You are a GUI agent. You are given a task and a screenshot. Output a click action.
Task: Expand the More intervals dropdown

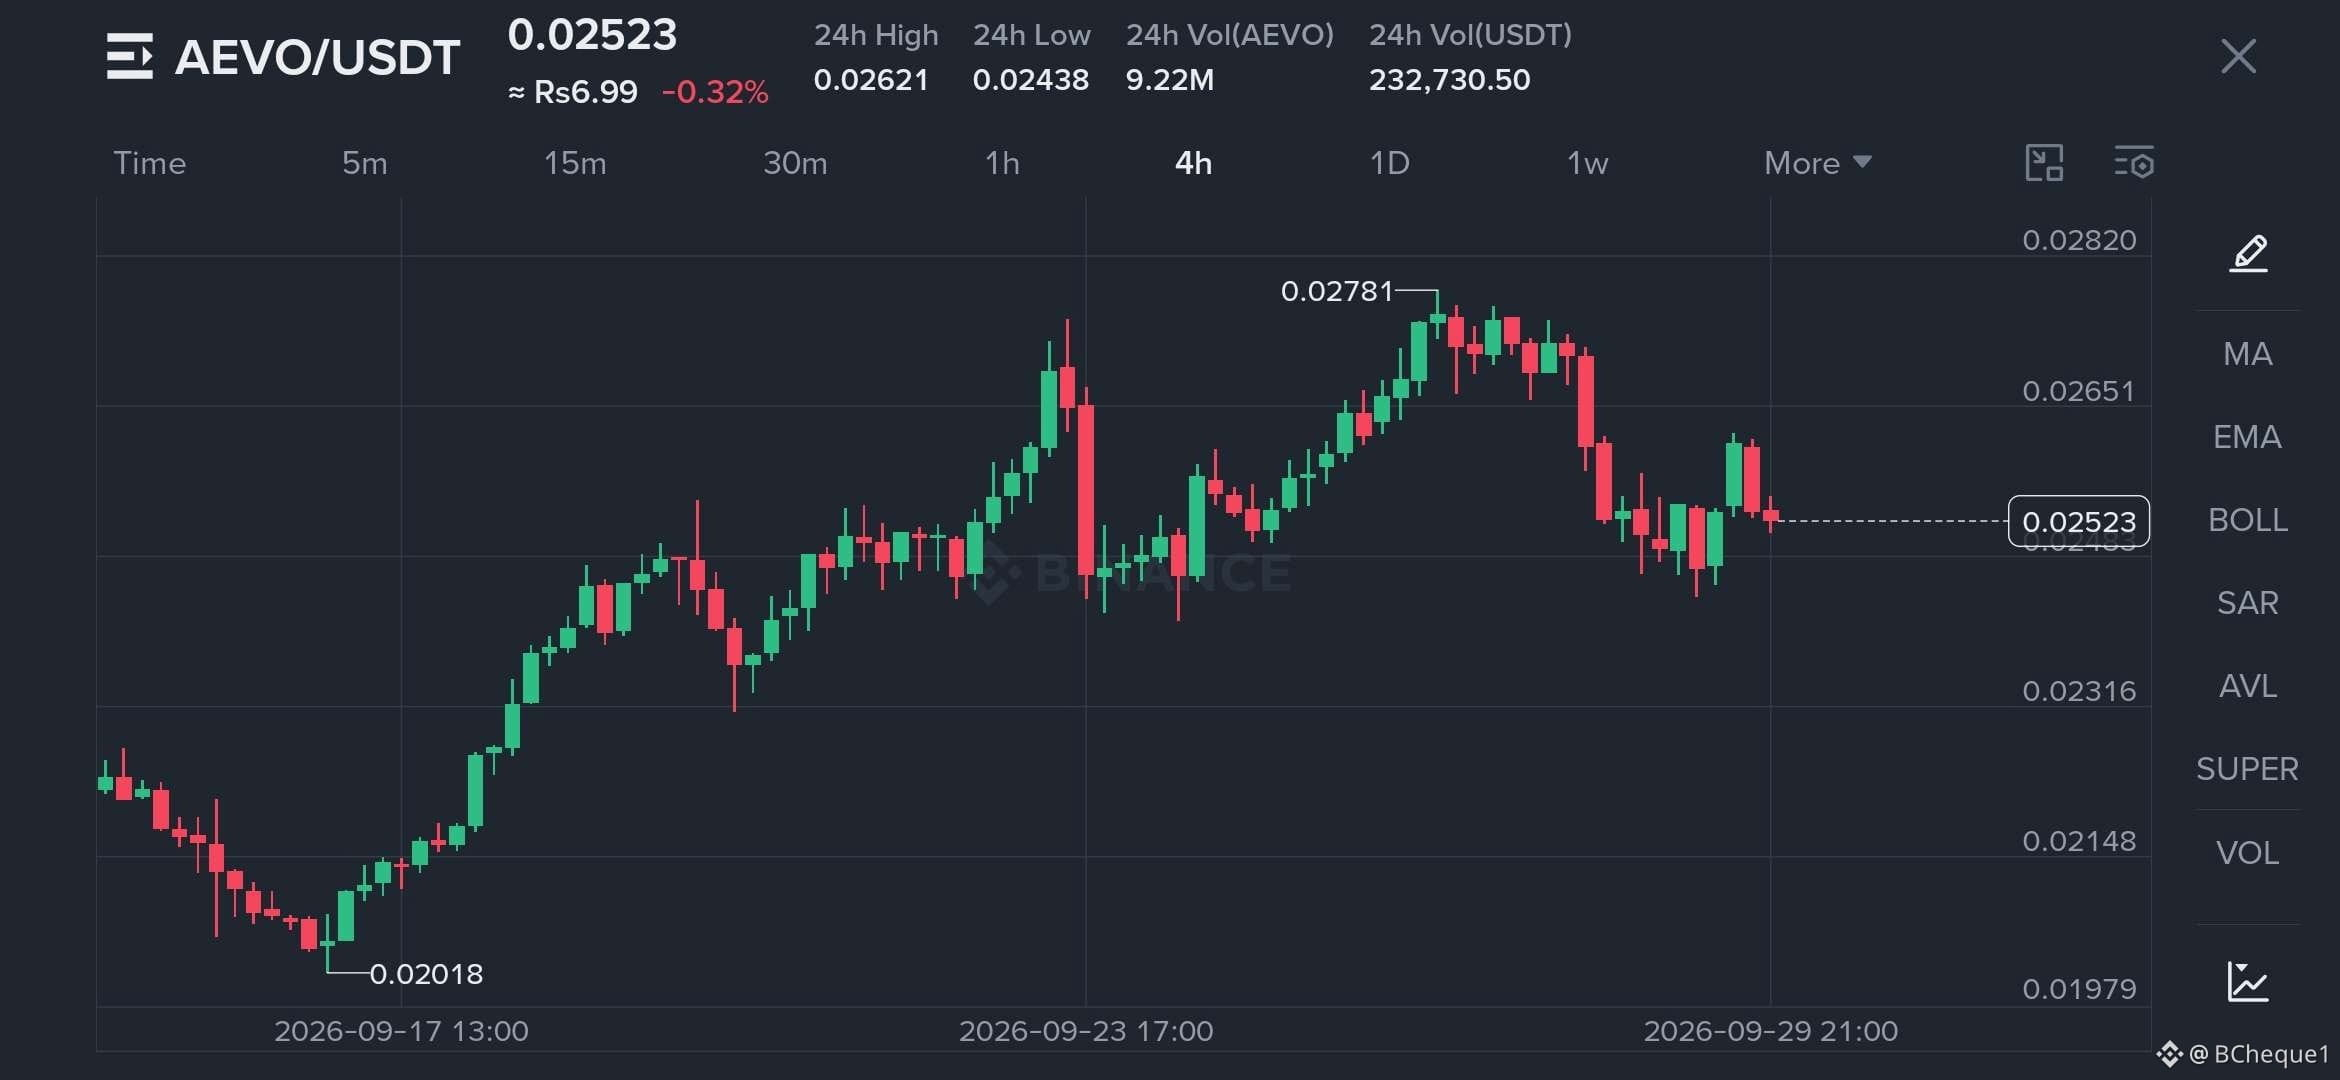pyautogui.click(x=1817, y=163)
